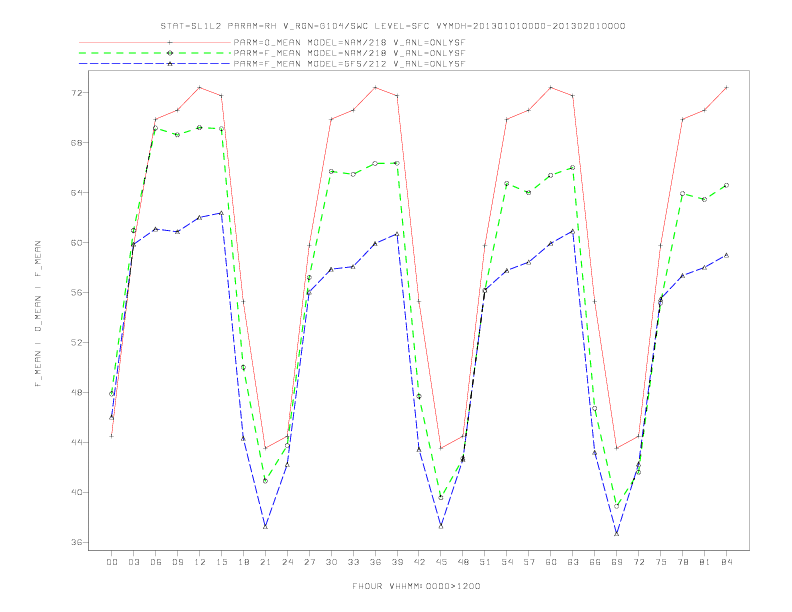Screen dimensions: 792x612
Task: Click the x-axis tick label 18
Action: point(243,562)
